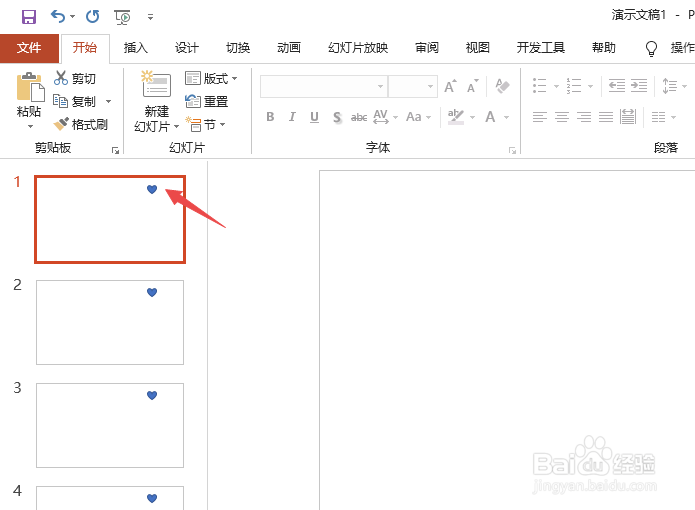The image size is (695, 510).
Task: Click 格式刷 (Format Painter) button
Action: [x=80, y=125]
